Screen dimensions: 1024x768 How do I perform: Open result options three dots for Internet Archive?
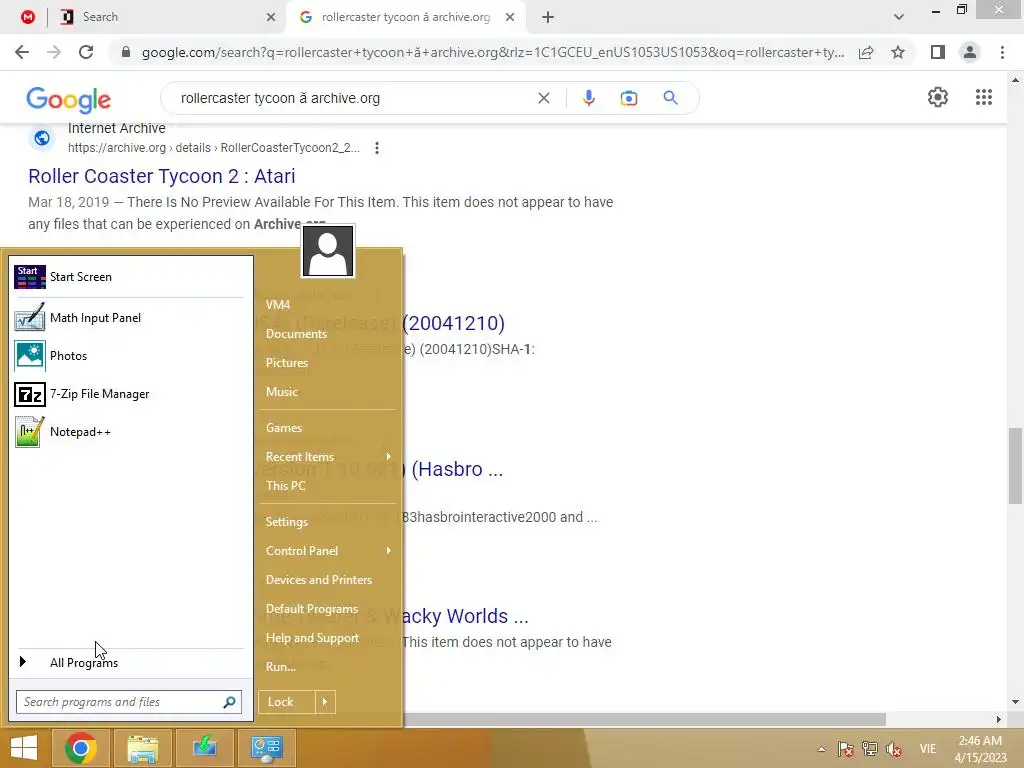coord(377,148)
